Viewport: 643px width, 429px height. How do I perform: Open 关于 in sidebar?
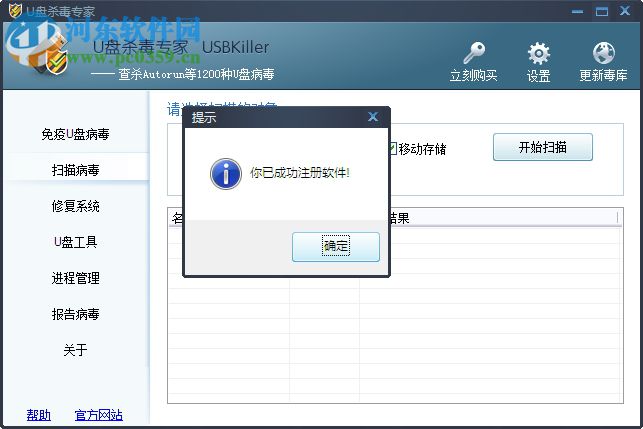pyautogui.click(x=75, y=350)
